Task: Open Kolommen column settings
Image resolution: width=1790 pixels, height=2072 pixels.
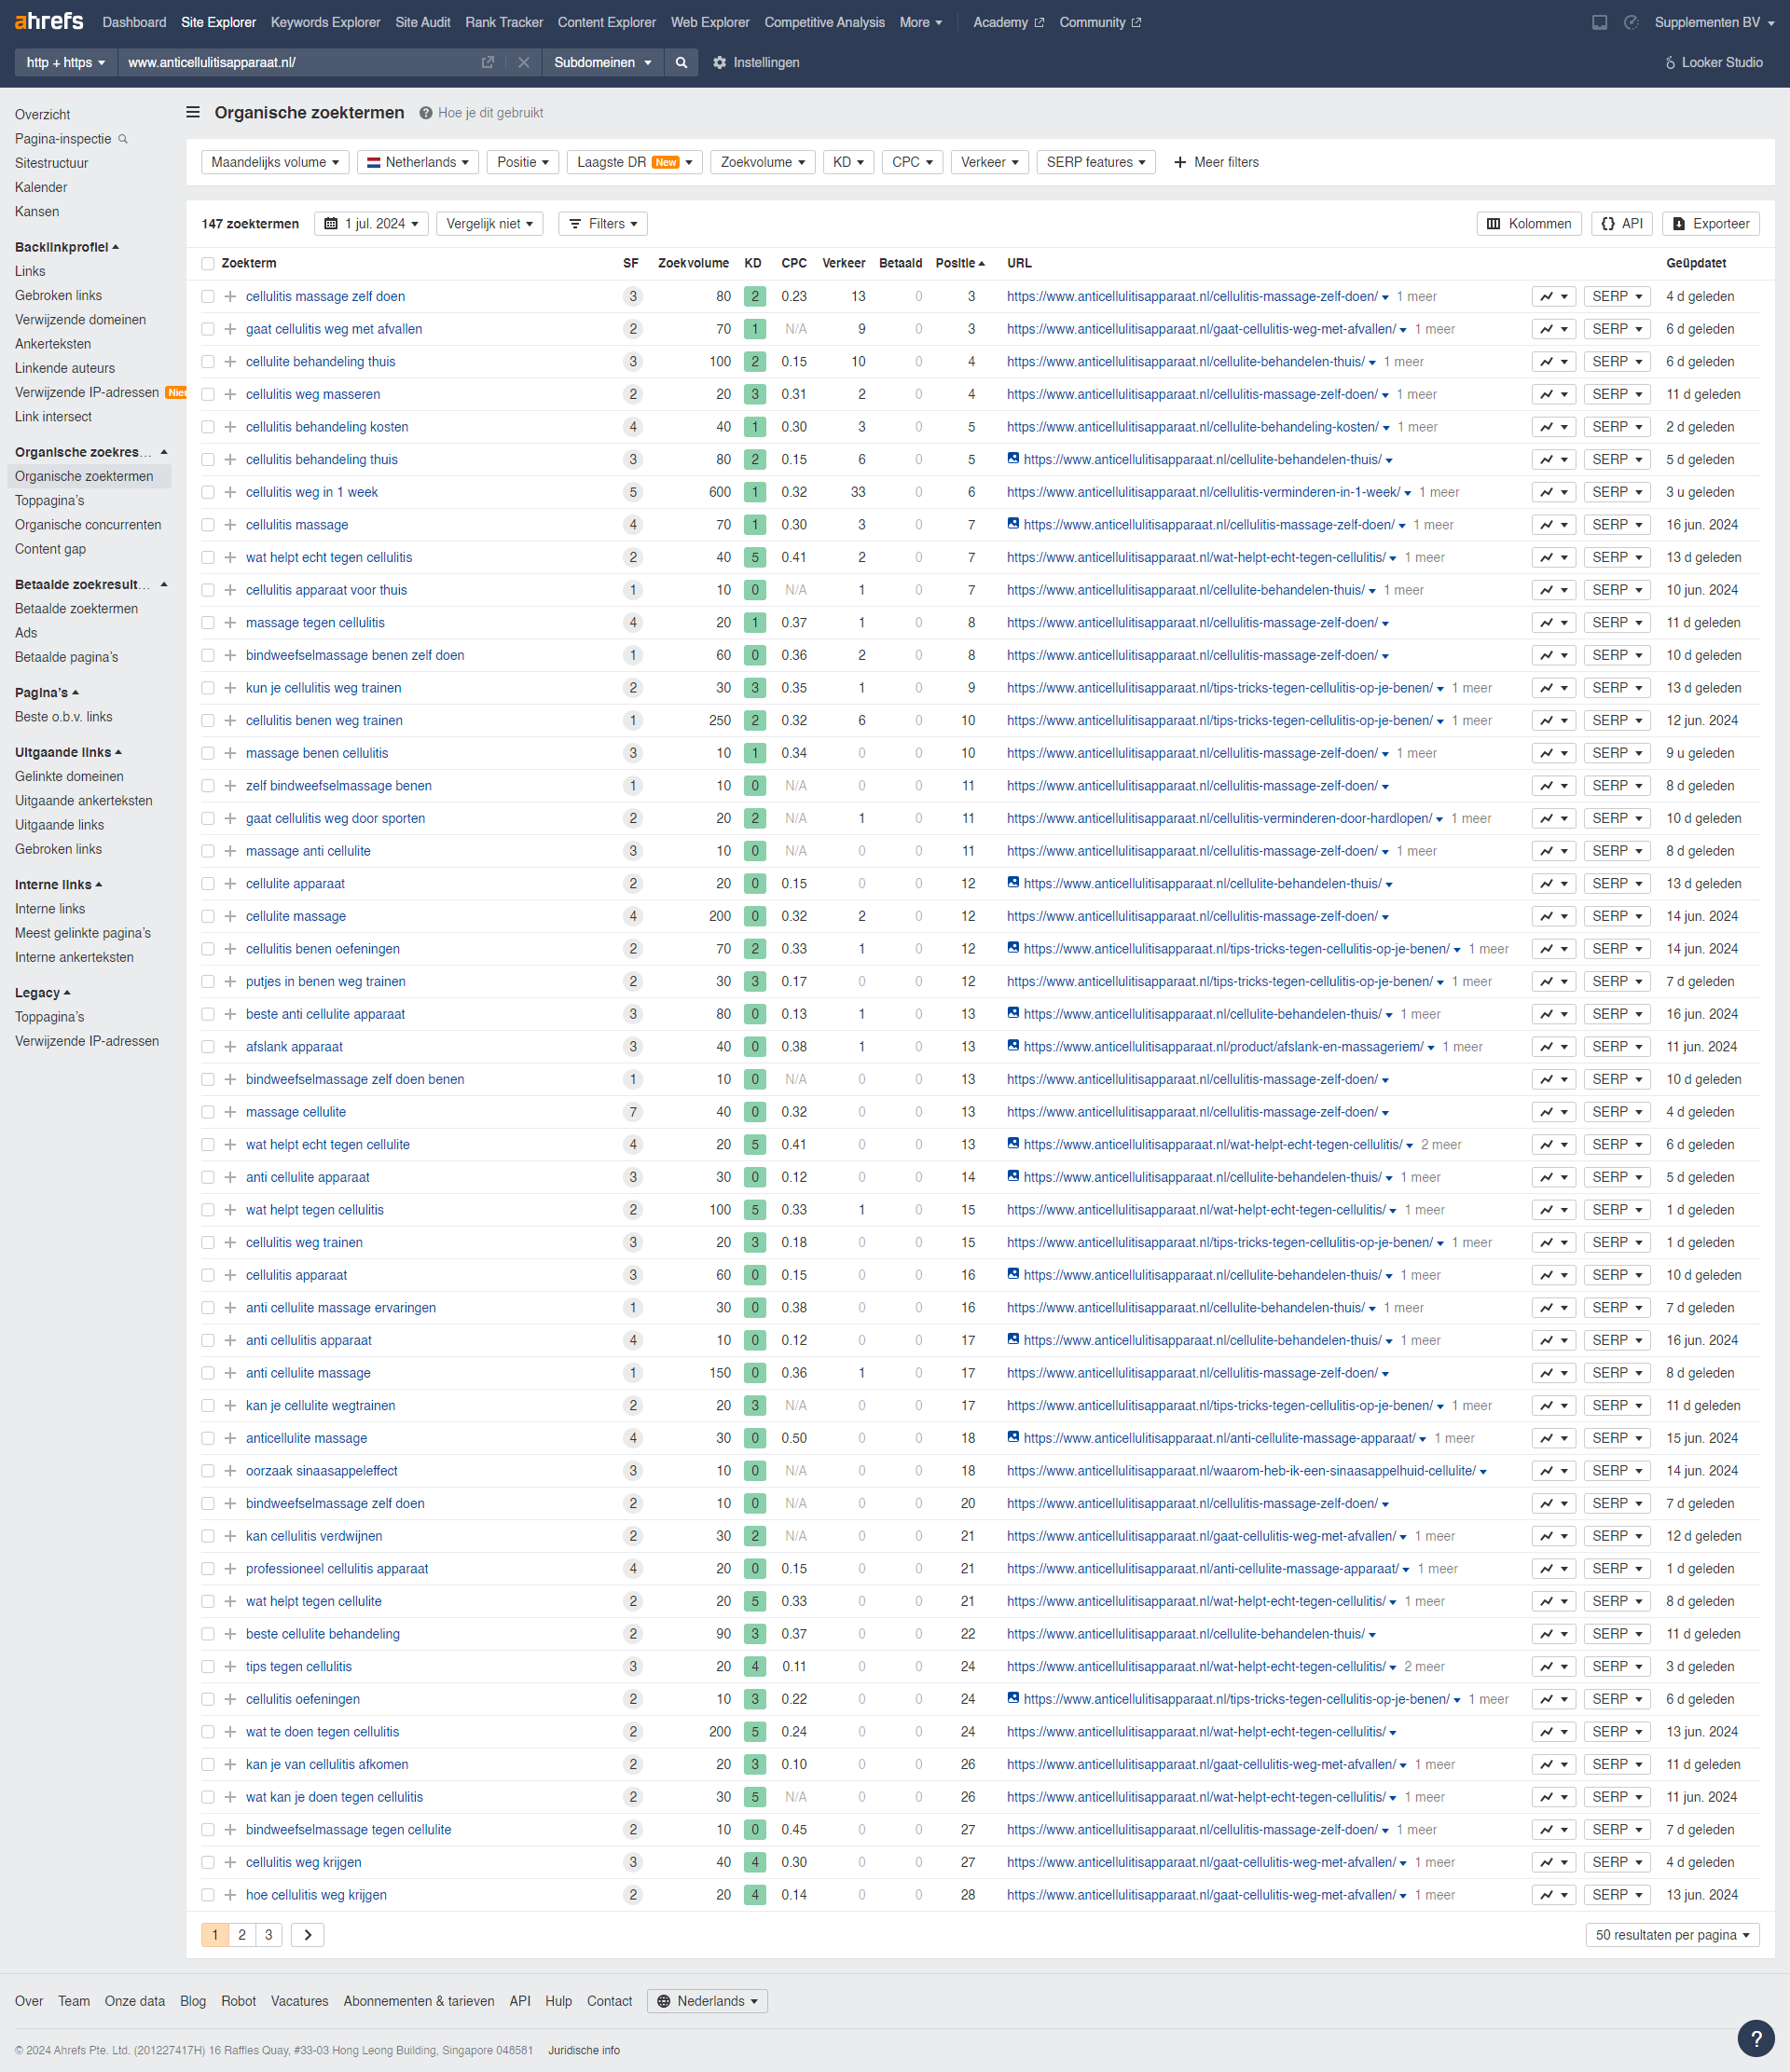Action: pos(1528,224)
